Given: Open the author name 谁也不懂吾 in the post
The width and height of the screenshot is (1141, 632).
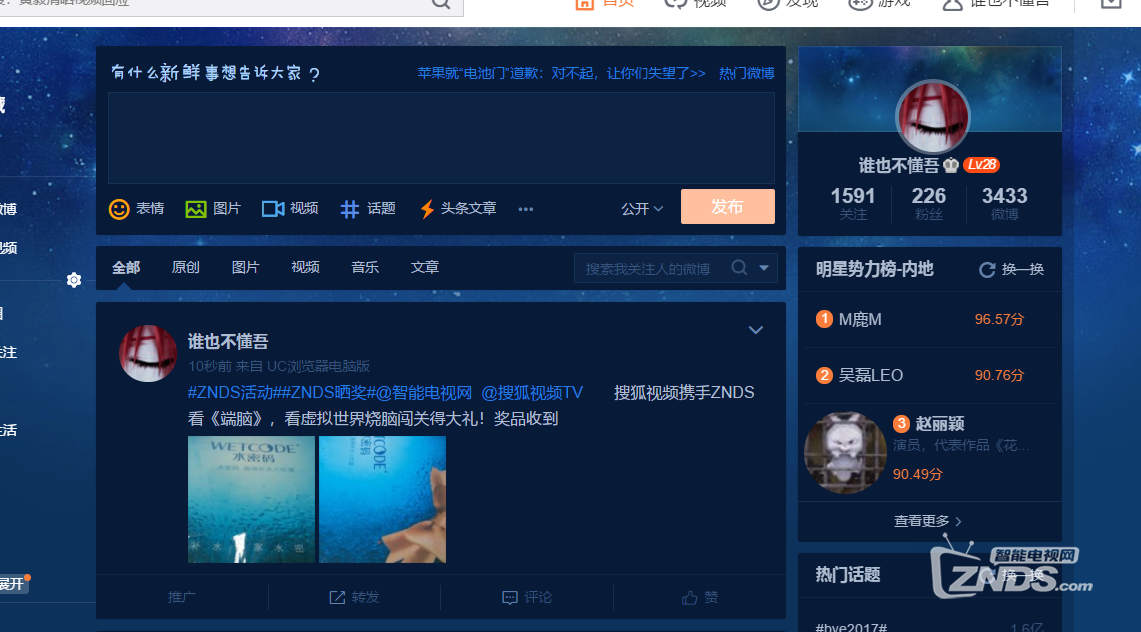Looking at the screenshot, I should tap(228, 341).
